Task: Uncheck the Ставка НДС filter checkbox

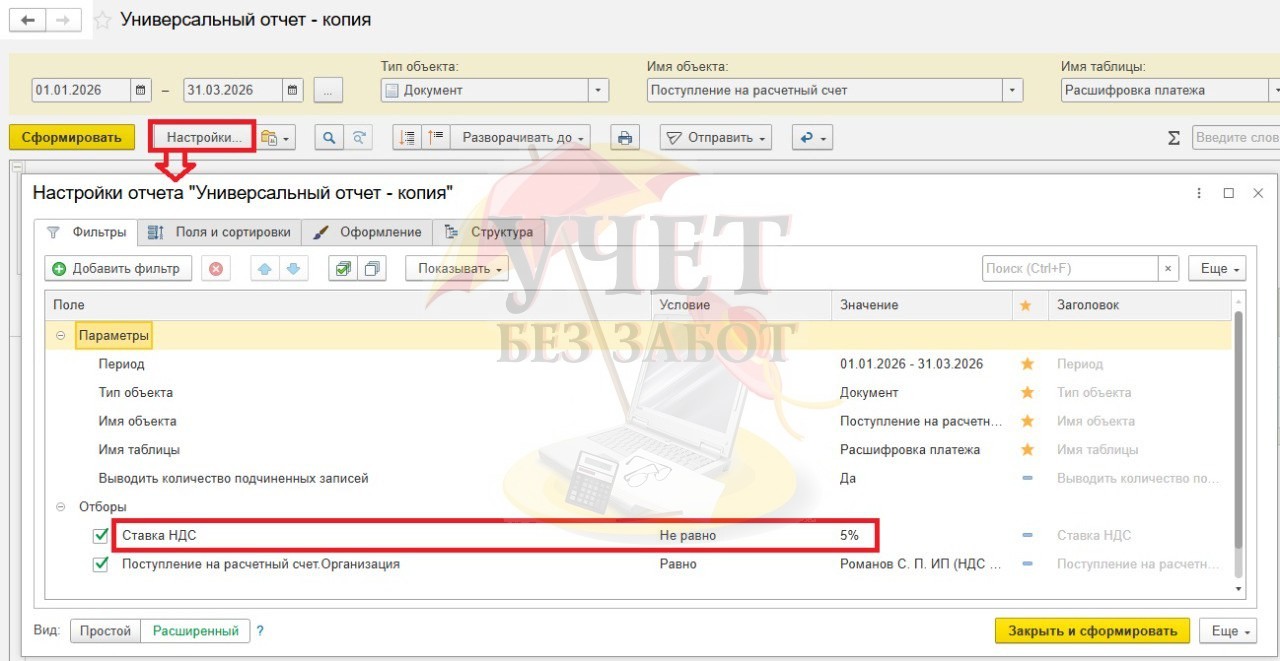Action: pyautogui.click(x=101, y=535)
